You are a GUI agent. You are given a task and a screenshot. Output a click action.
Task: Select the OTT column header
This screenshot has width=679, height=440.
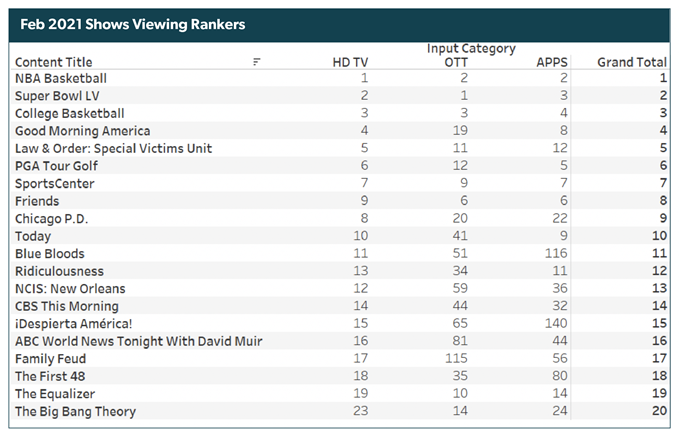[x=455, y=62]
